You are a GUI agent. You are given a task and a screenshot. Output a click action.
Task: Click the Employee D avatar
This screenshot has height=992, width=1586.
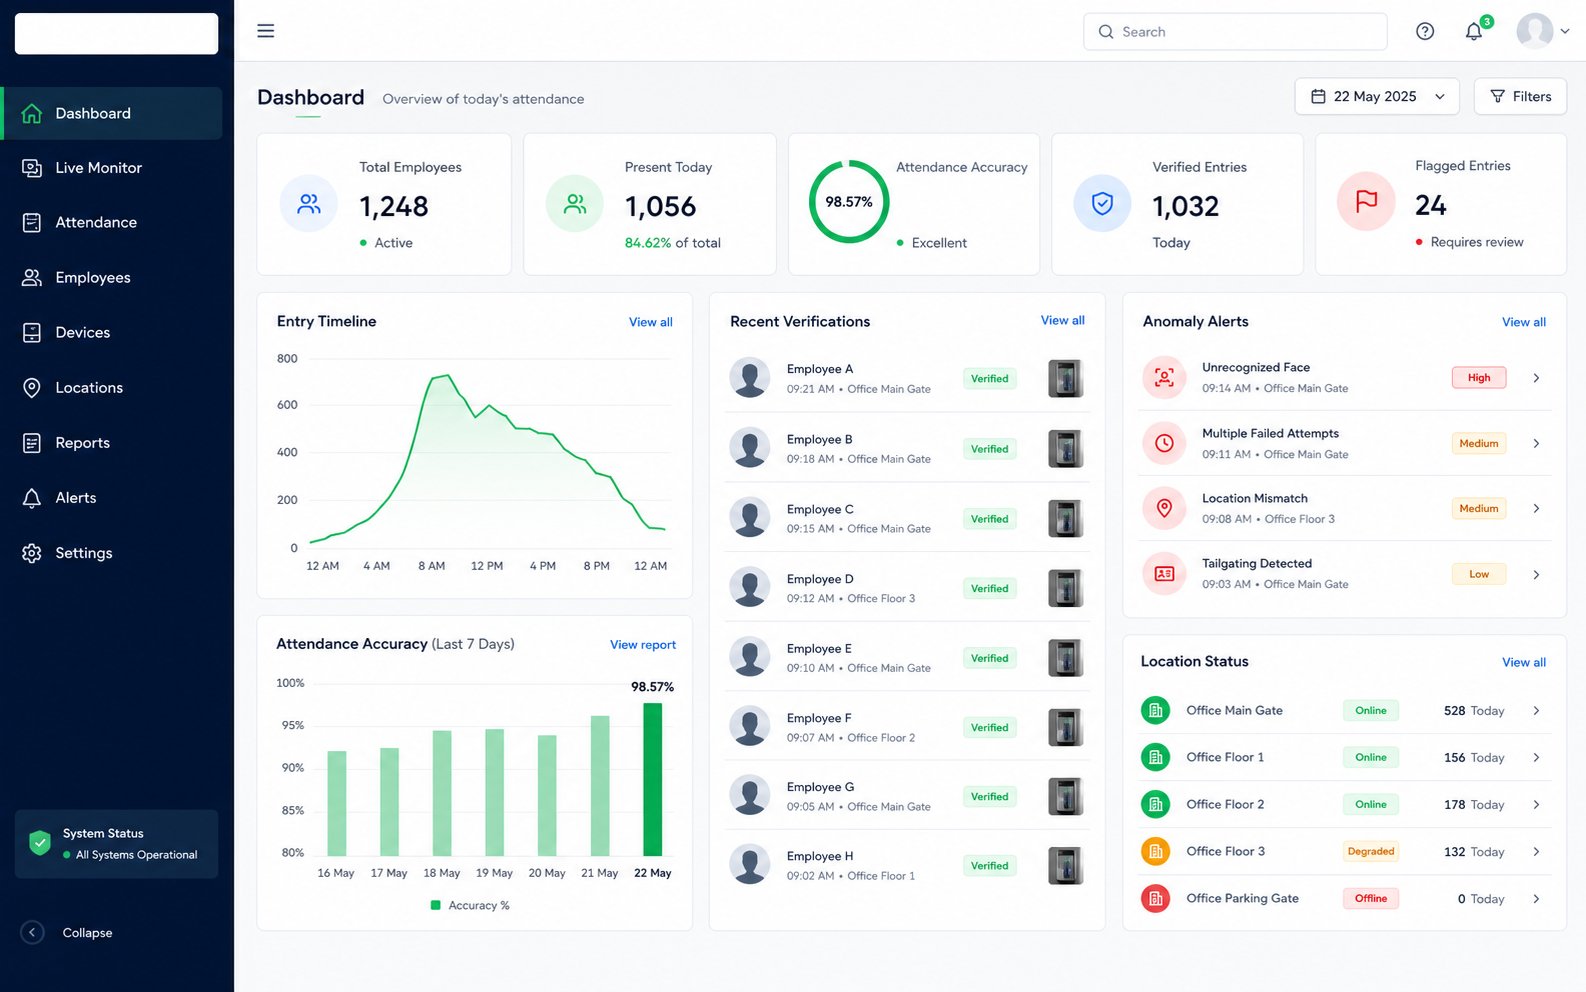click(749, 588)
